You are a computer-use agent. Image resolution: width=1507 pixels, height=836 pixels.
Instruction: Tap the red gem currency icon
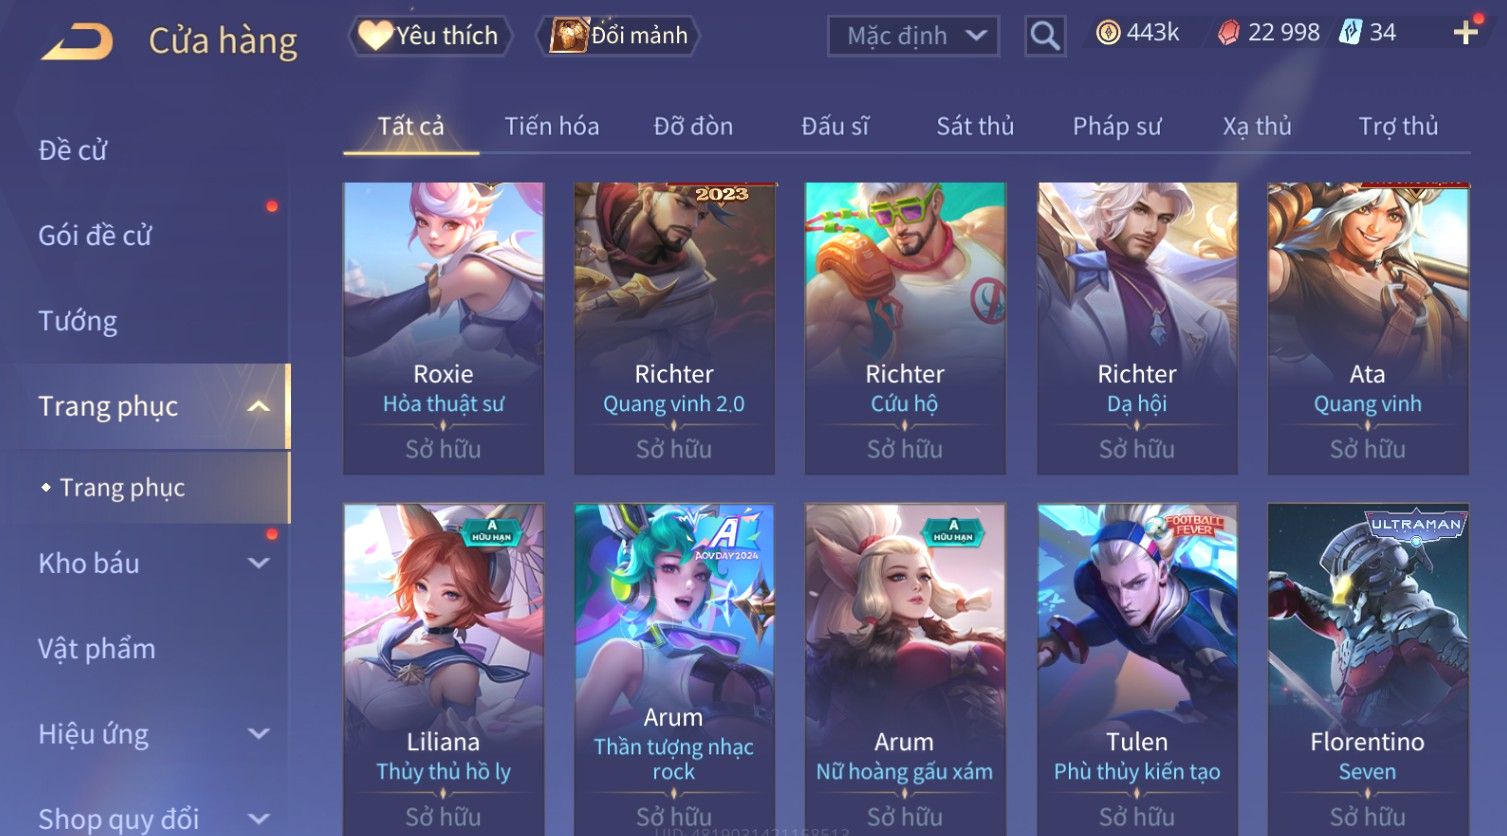tap(1229, 33)
